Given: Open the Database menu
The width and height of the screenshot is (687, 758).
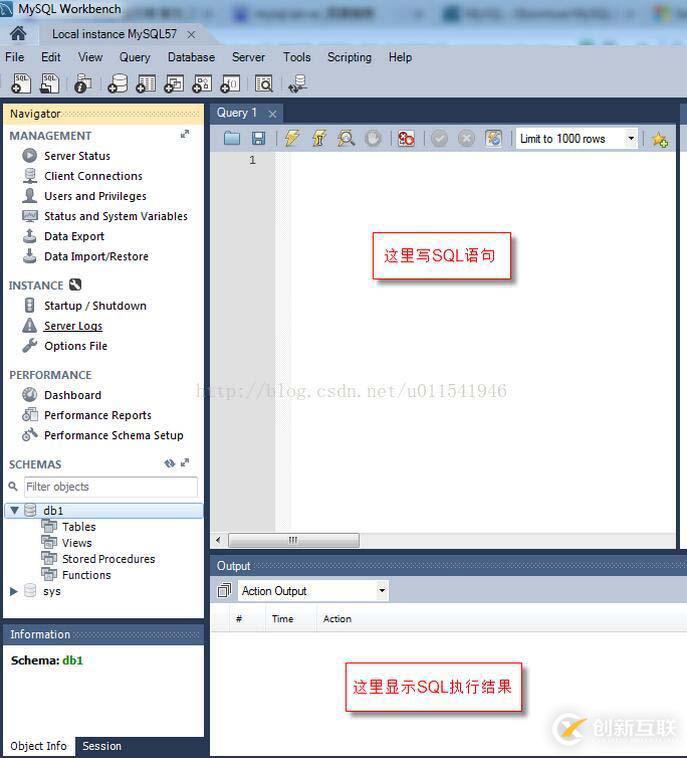Looking at the screenshot, I should [191, 57].
